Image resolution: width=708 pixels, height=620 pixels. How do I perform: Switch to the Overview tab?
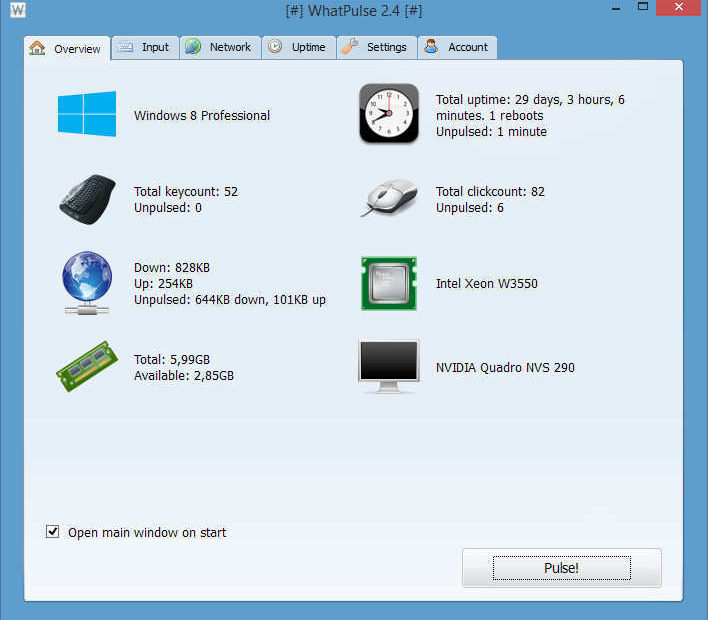[x=67, y=48]
